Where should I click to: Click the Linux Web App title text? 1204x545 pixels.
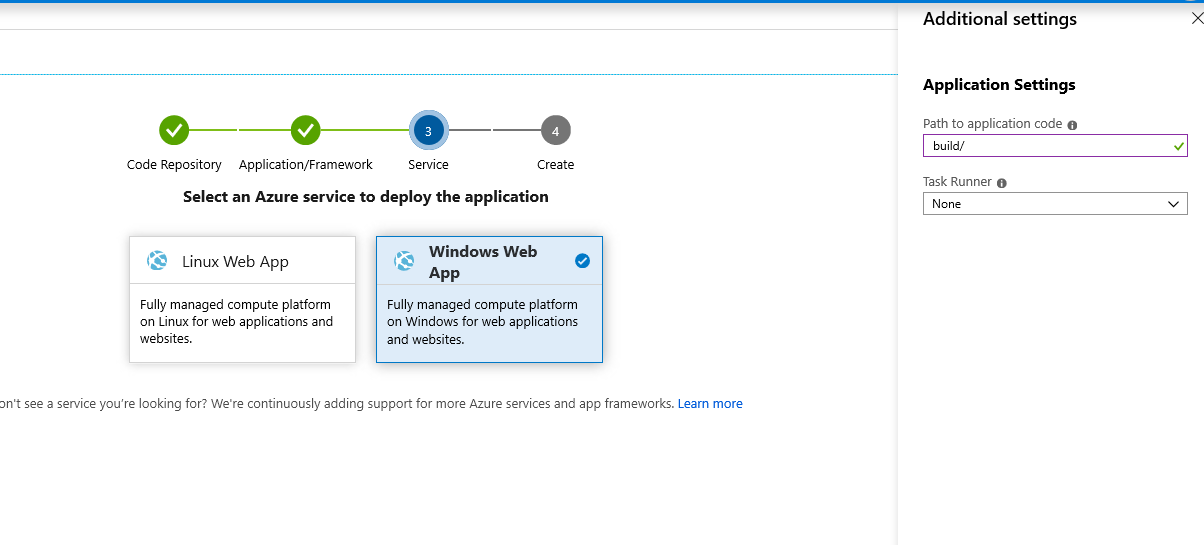(x=235, y=262)
